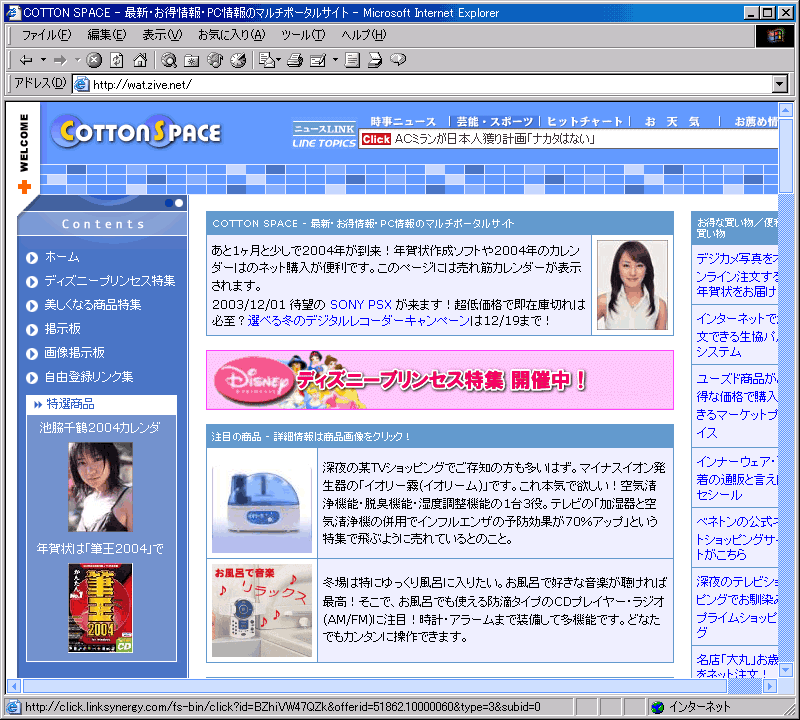The image size is (800, 720).
Task: Open the ツール(T) menu
Action: click(x=303, y=35)
